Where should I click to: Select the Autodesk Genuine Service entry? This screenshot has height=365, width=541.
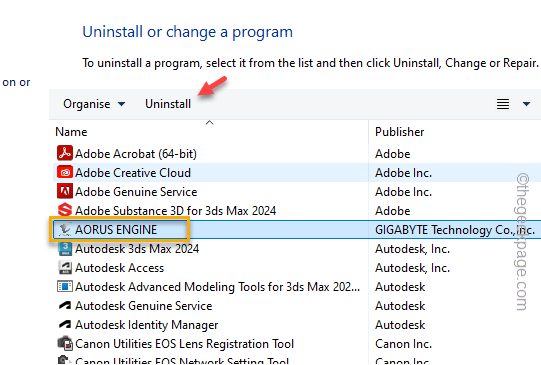(144, 306)
